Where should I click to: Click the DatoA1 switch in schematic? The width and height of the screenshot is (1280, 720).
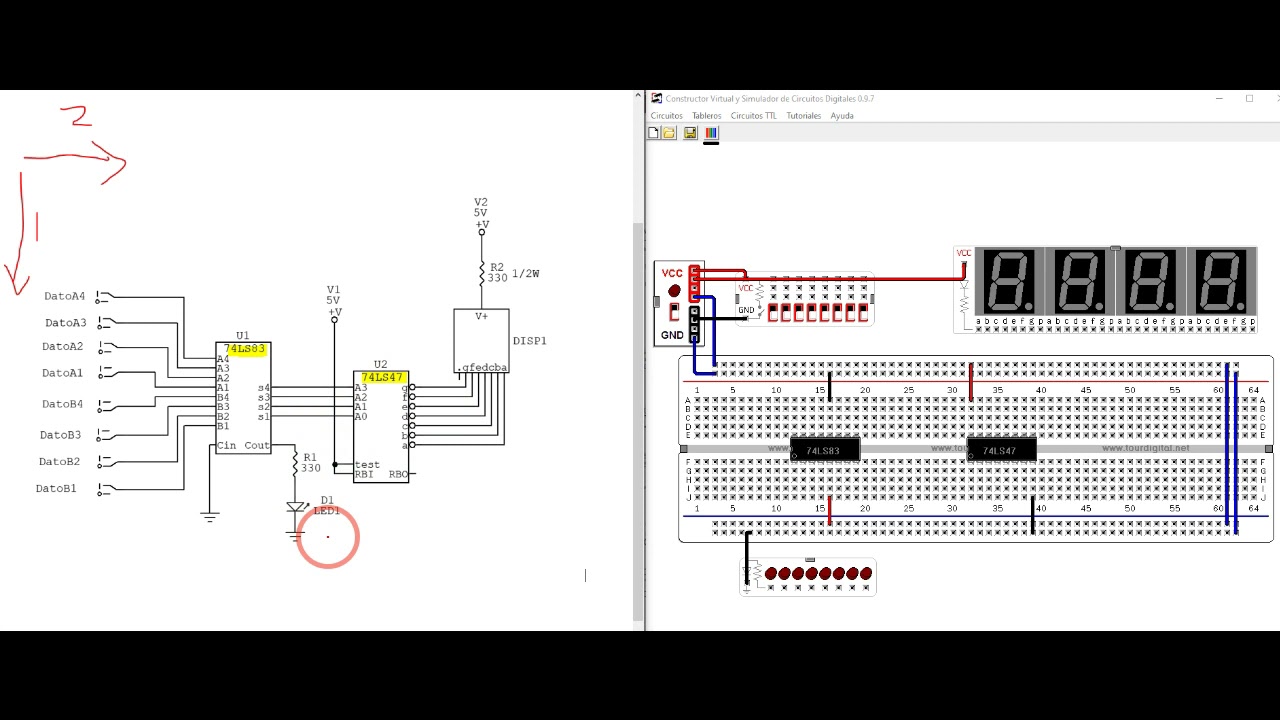tap(105, 374)
